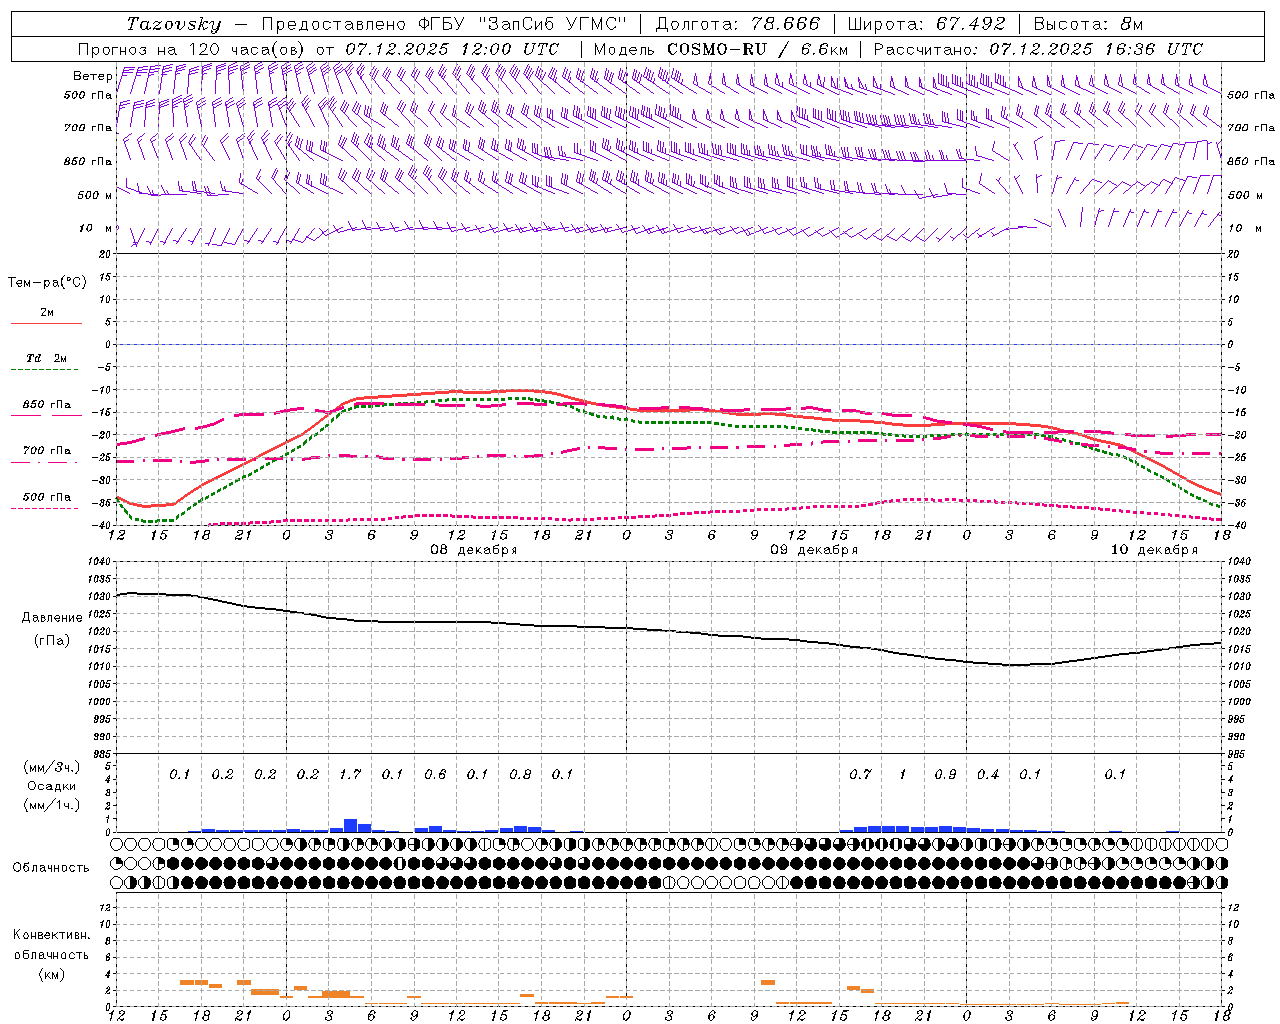1280x1024 pixels.
Task: Click the Рассчитано: 07.12.2025 16:36 UTC text
Action: click(1038, 49)
